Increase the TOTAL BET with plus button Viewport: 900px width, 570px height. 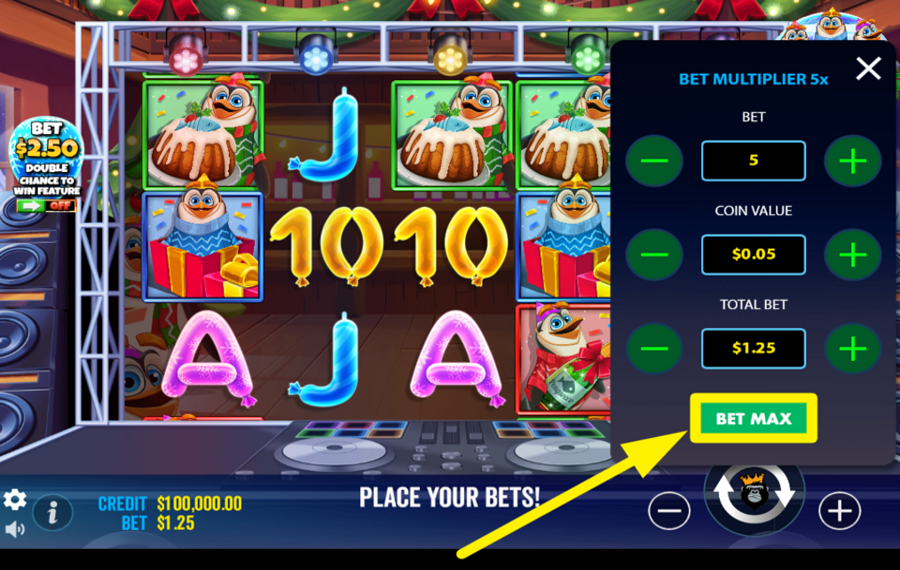(x=853, y=348)
